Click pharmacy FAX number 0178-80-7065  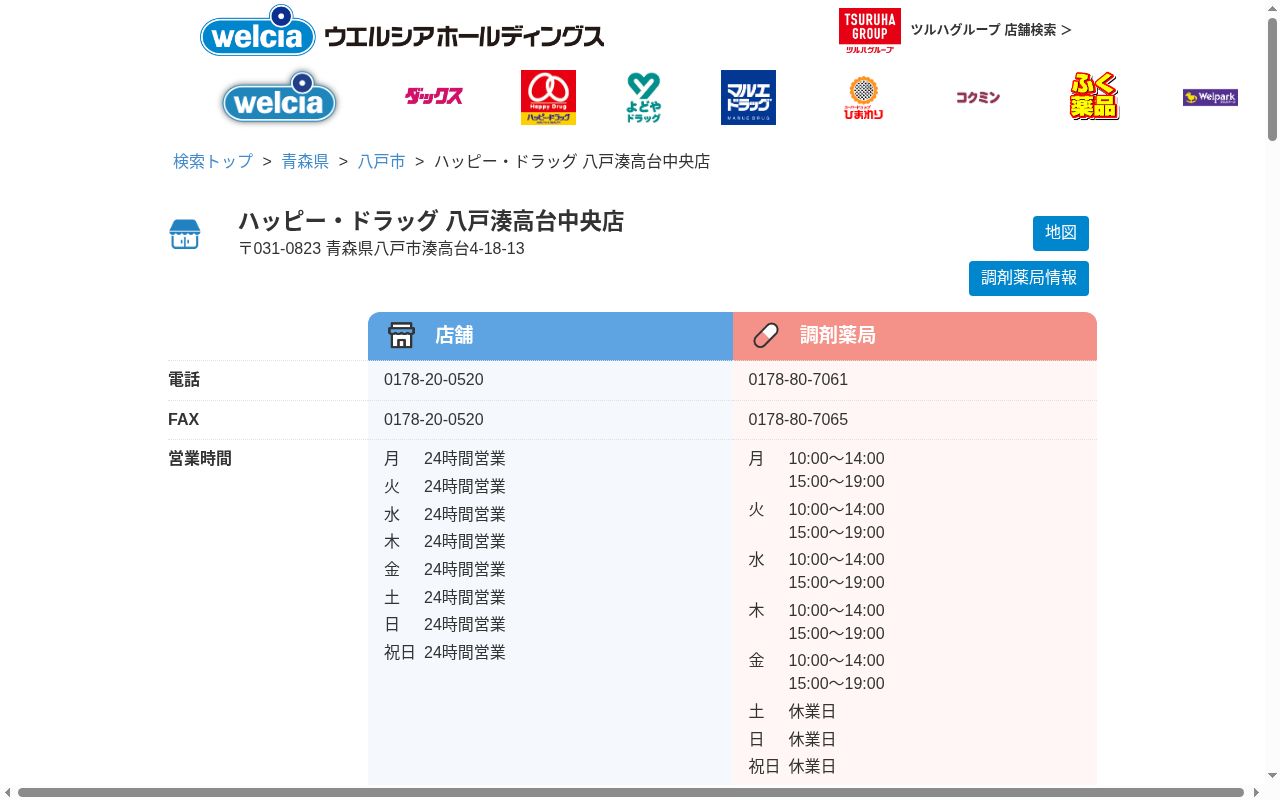pyautogui.click(x=798, y=420)
